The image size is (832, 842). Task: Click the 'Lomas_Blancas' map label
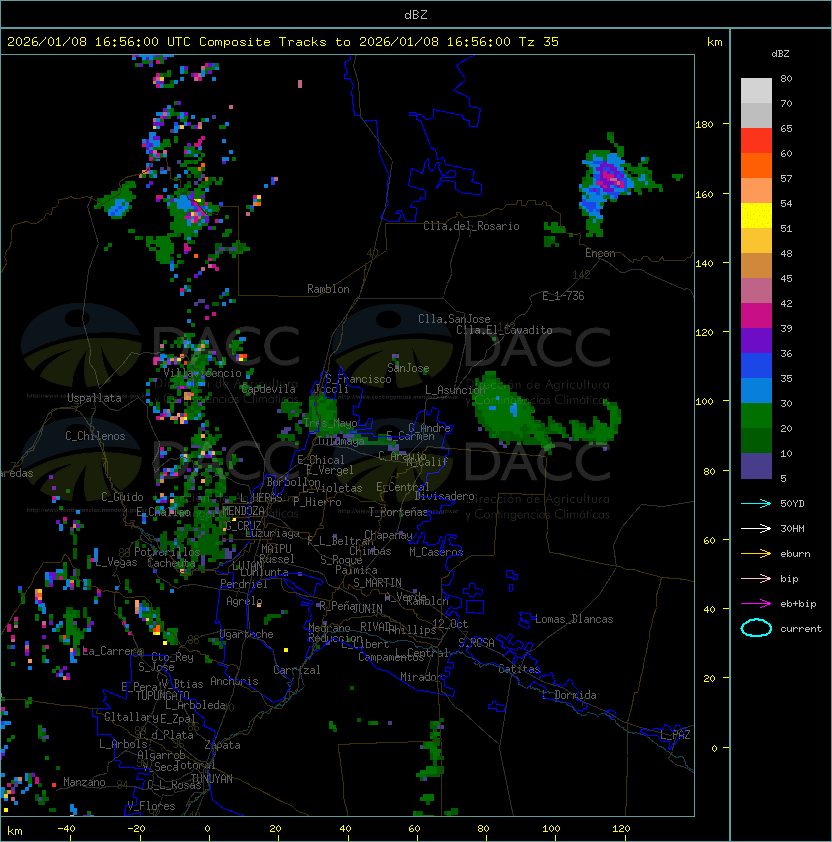coord(574,619)
